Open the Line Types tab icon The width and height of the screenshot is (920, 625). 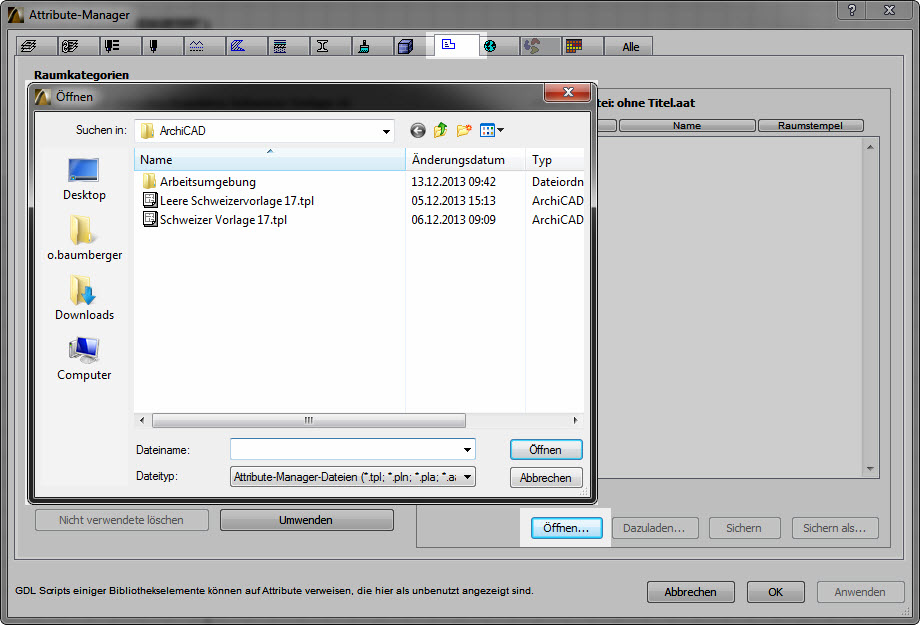(196, 46)
